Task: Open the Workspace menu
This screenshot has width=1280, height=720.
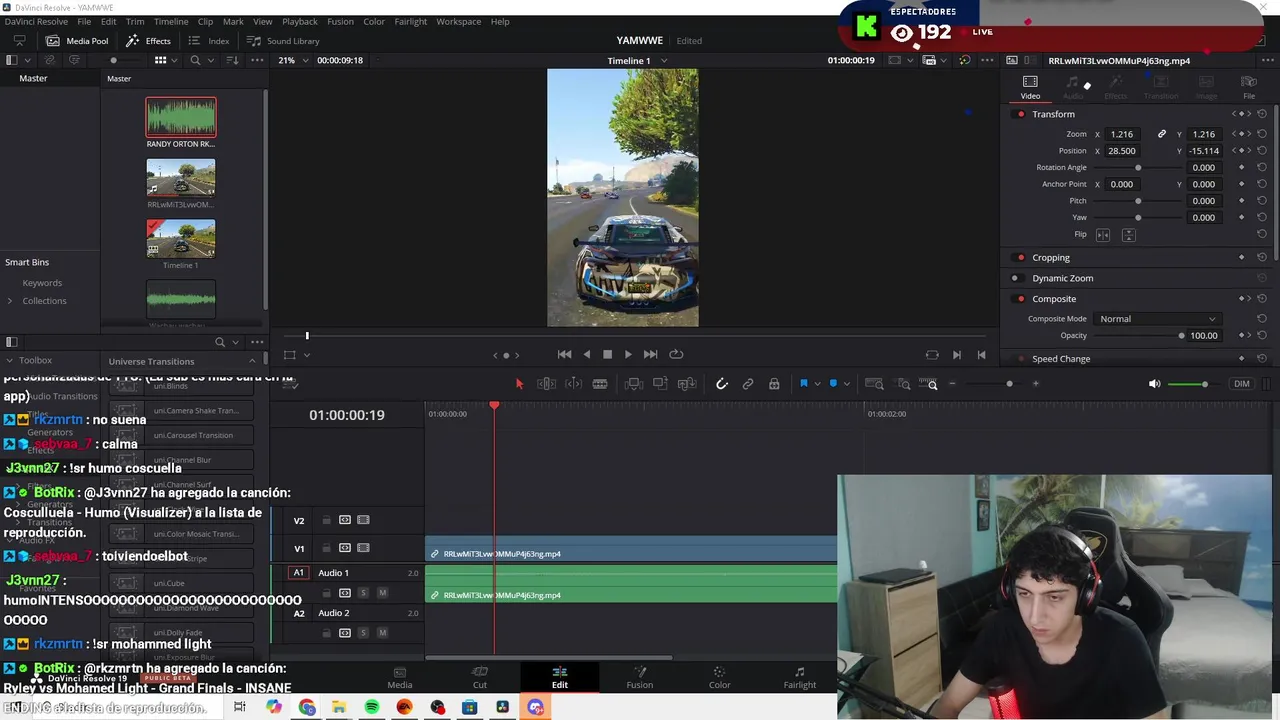Action: [458, 21]
